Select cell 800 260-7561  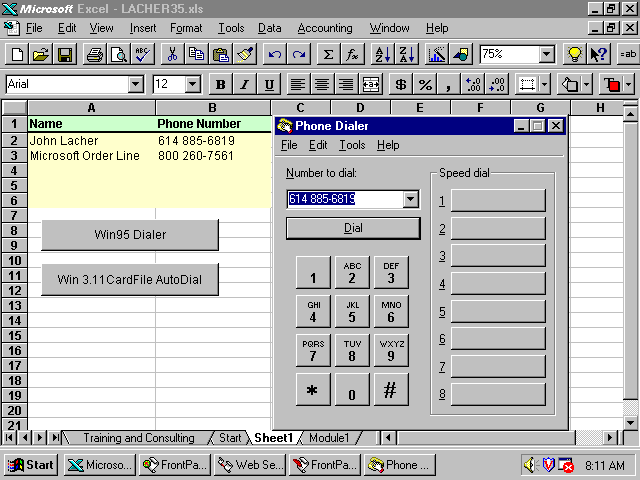[213, 156]
